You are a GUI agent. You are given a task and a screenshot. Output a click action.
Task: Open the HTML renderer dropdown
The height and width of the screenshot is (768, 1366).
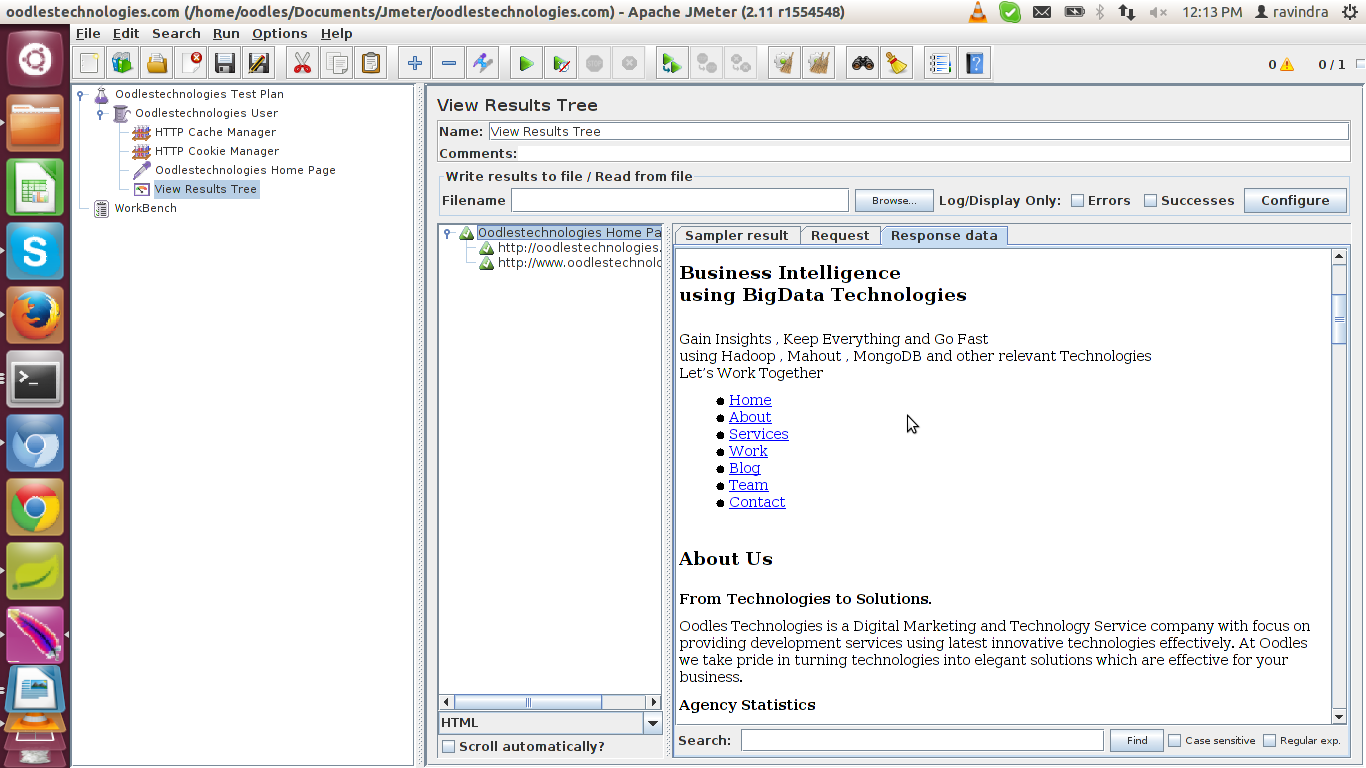653,723
